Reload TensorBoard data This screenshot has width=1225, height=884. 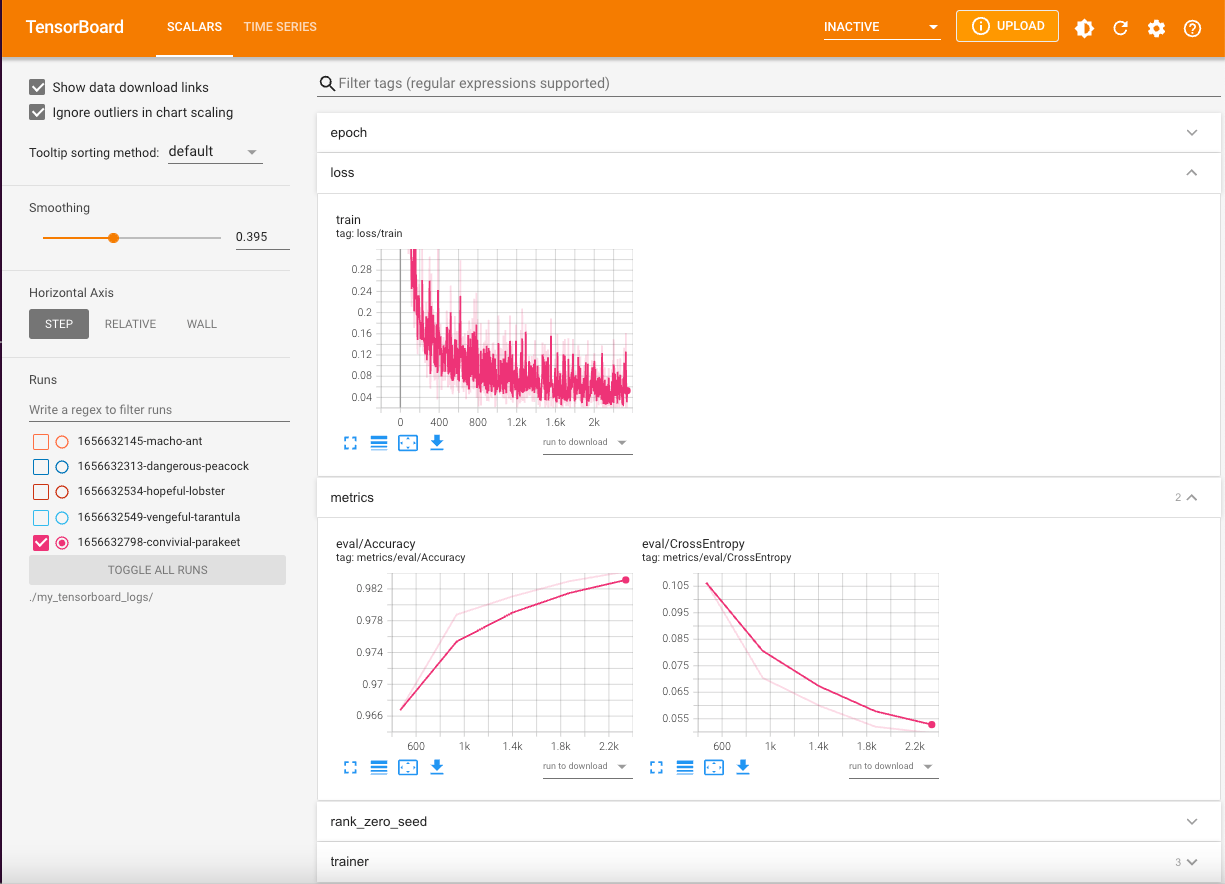(x=1120, y=28)
